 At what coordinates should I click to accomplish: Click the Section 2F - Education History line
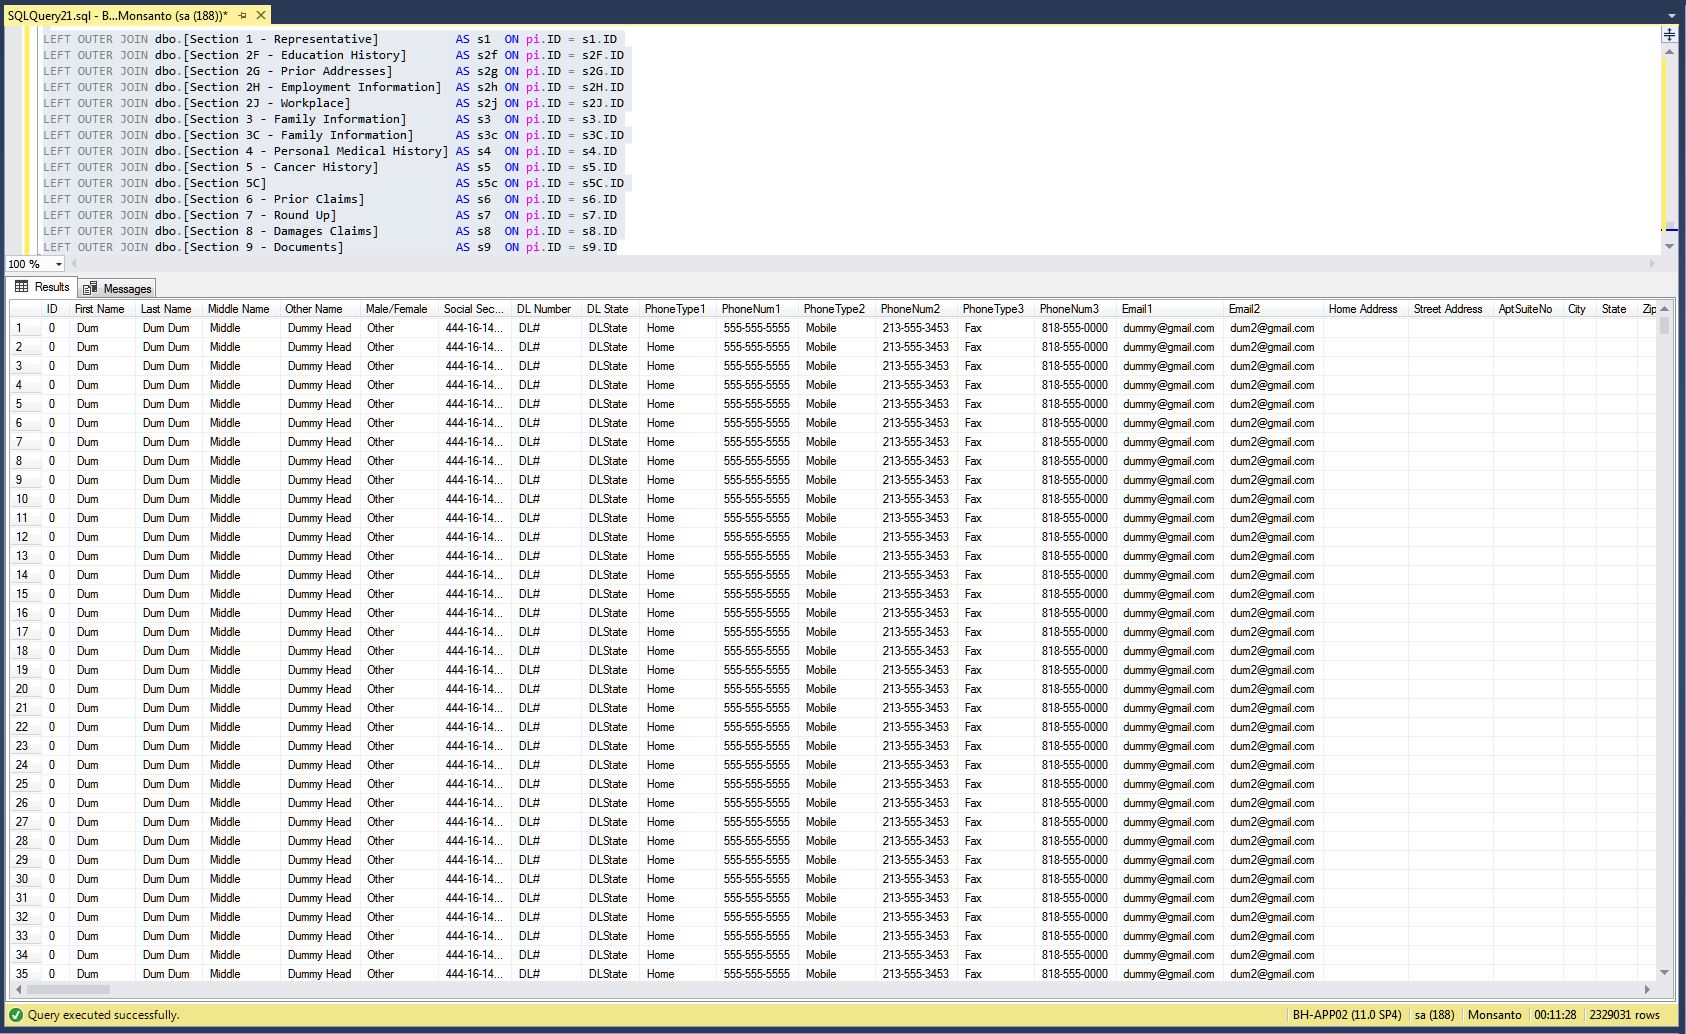pyautogui.click(x=333, y=55)
